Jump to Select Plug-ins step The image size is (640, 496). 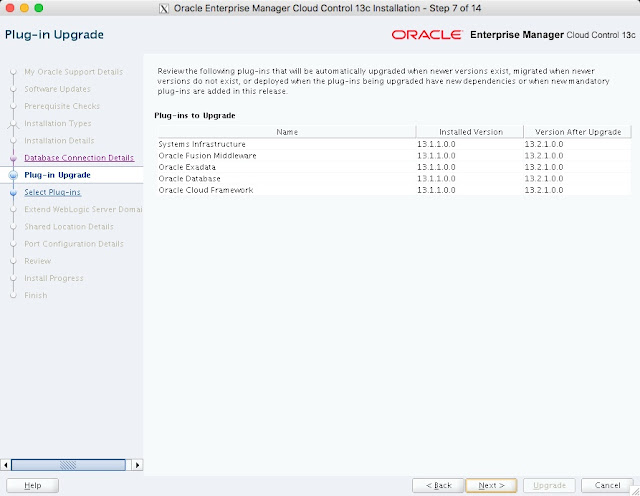coord(52,192)
